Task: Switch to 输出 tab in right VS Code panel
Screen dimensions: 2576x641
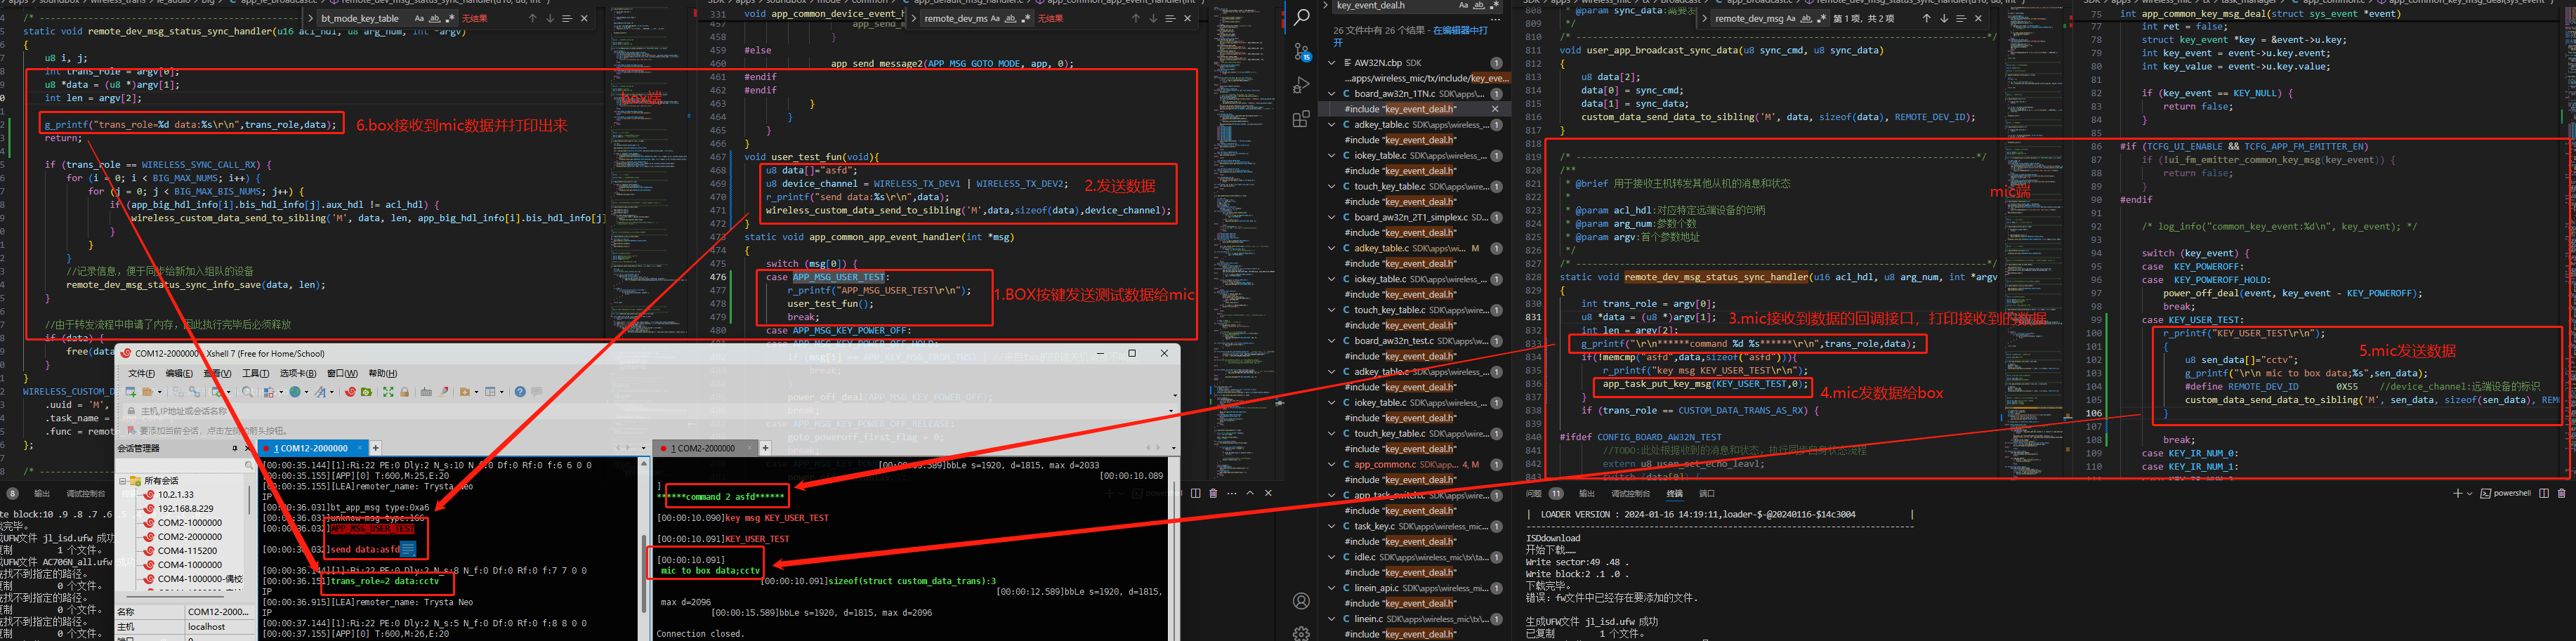Action: 1587,493
